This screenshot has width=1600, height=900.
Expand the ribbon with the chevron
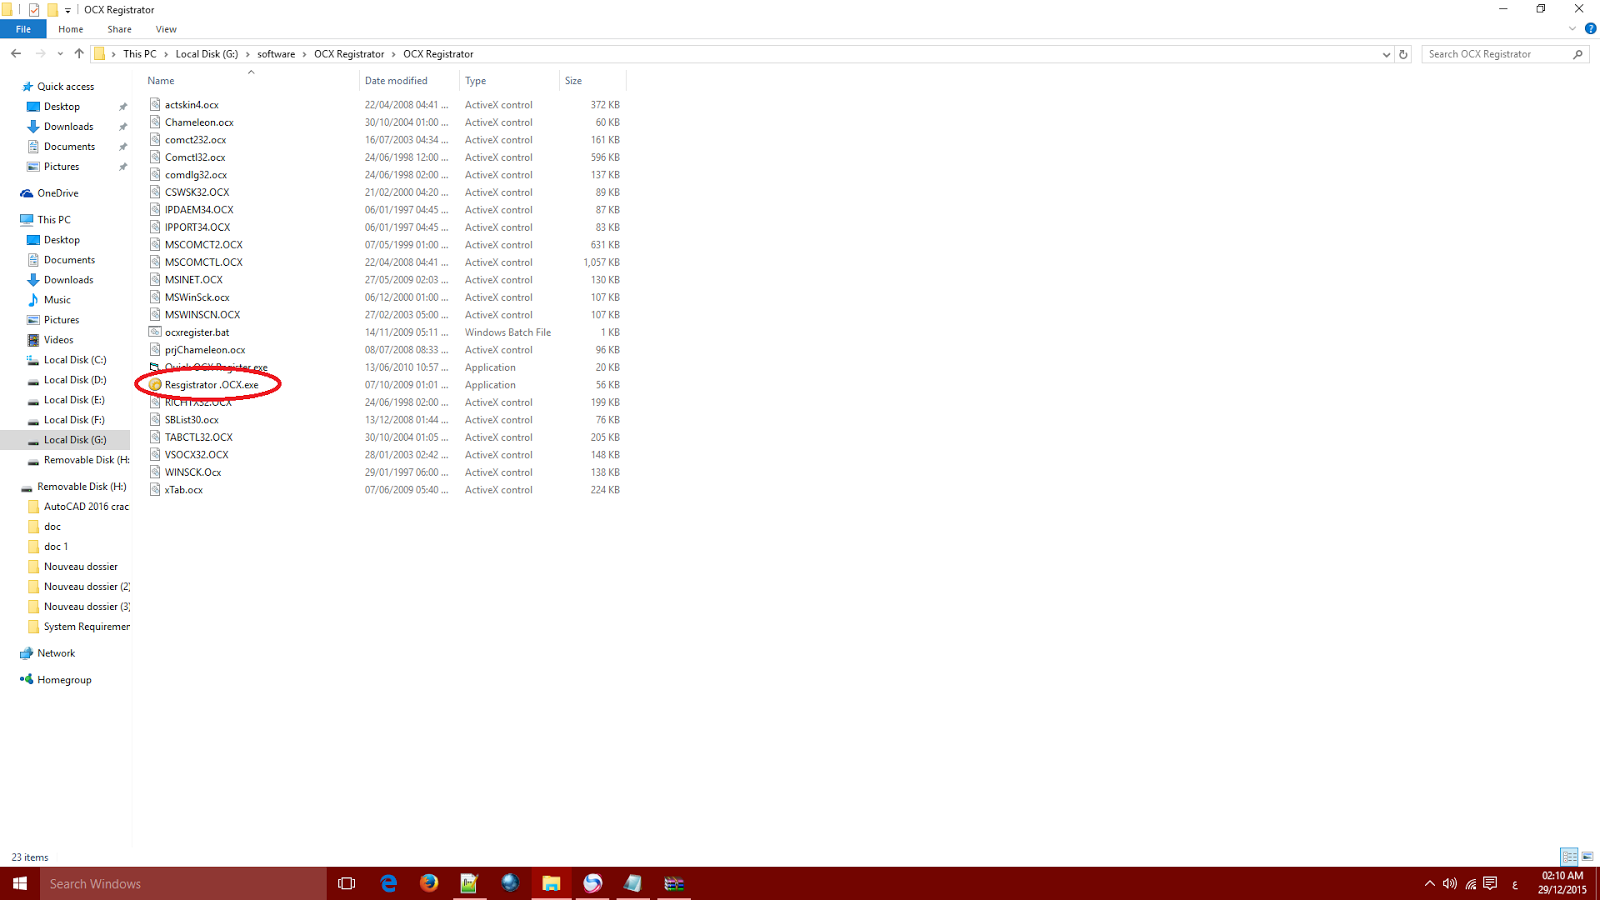point(1572,29)
